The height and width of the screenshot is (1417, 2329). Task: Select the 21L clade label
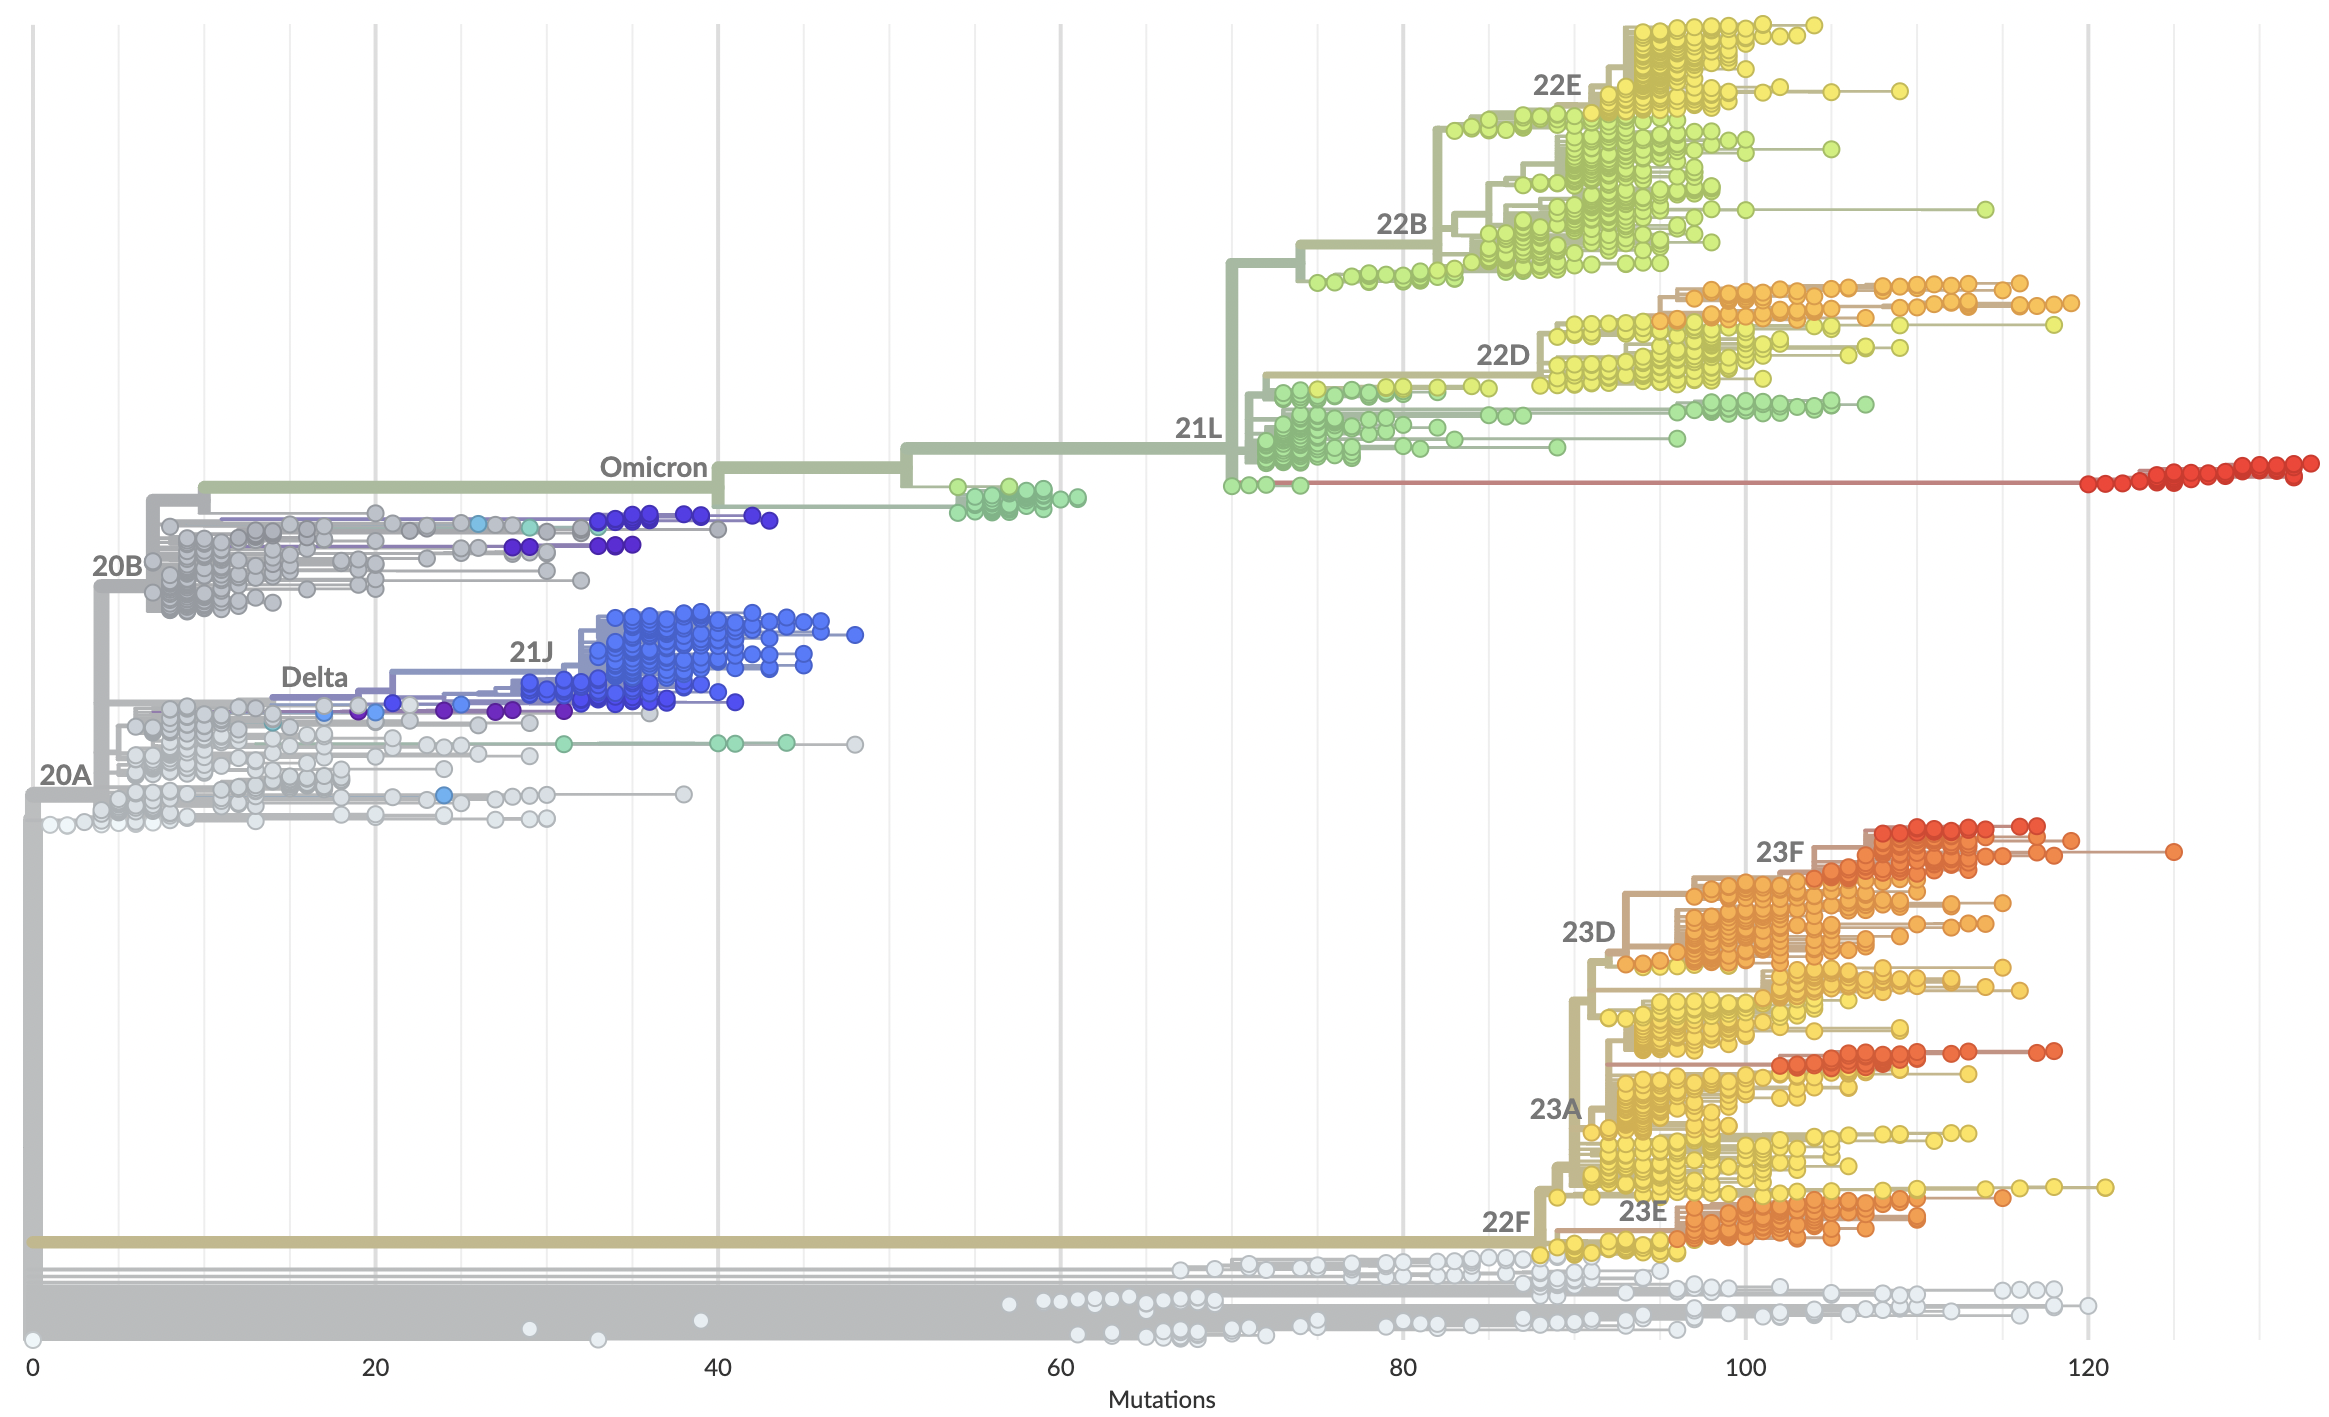pyautogui.click(x=1197, y=429)
